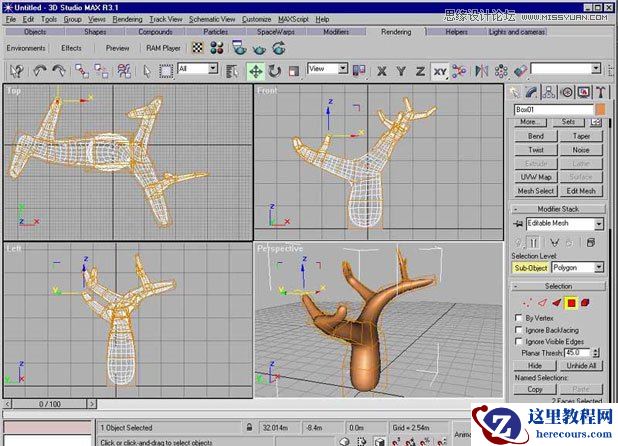The image size is (618, 446).
Task: Click the Bind to Space Warp icon
Action: (x=124, y=71)
